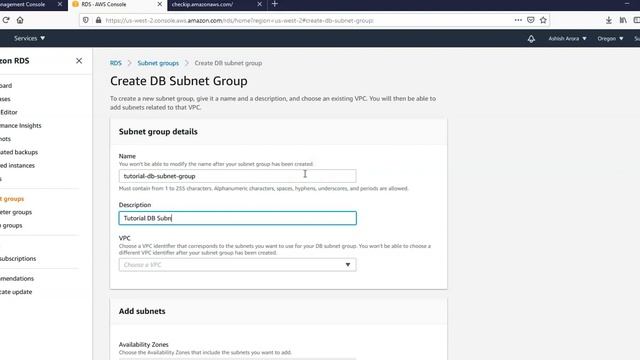Click the subnet group Name input field
Image resolution: width=640 pixels, height=360 pixels.
click(238, 176)
